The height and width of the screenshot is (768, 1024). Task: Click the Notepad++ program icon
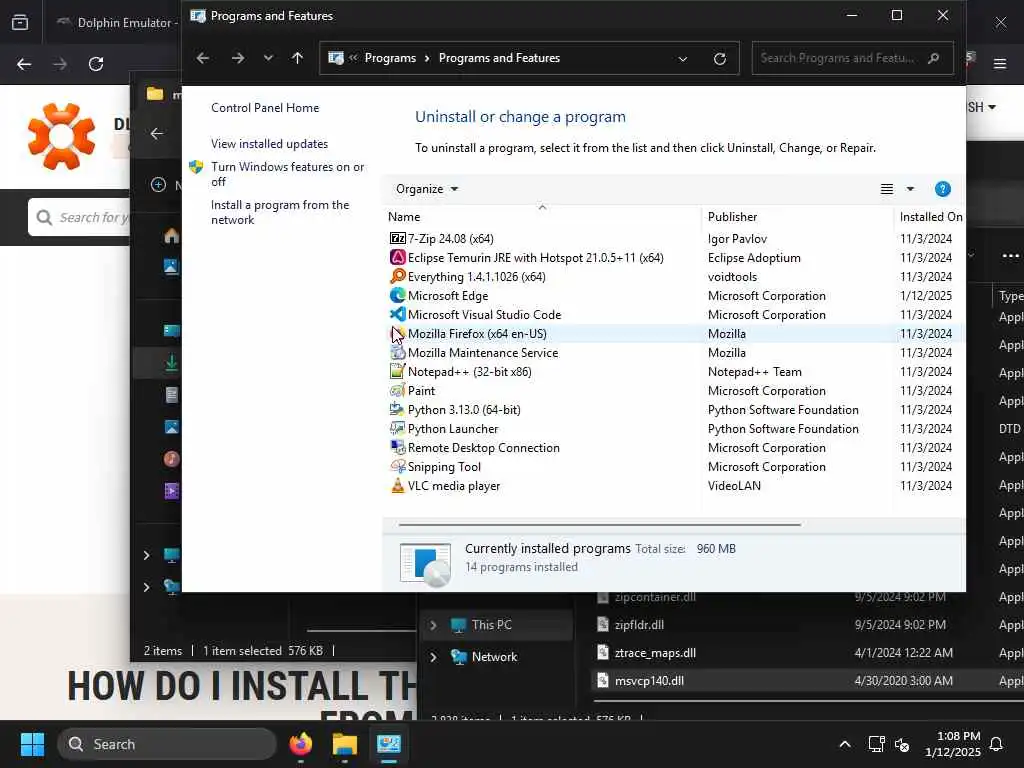click(397, 372)
